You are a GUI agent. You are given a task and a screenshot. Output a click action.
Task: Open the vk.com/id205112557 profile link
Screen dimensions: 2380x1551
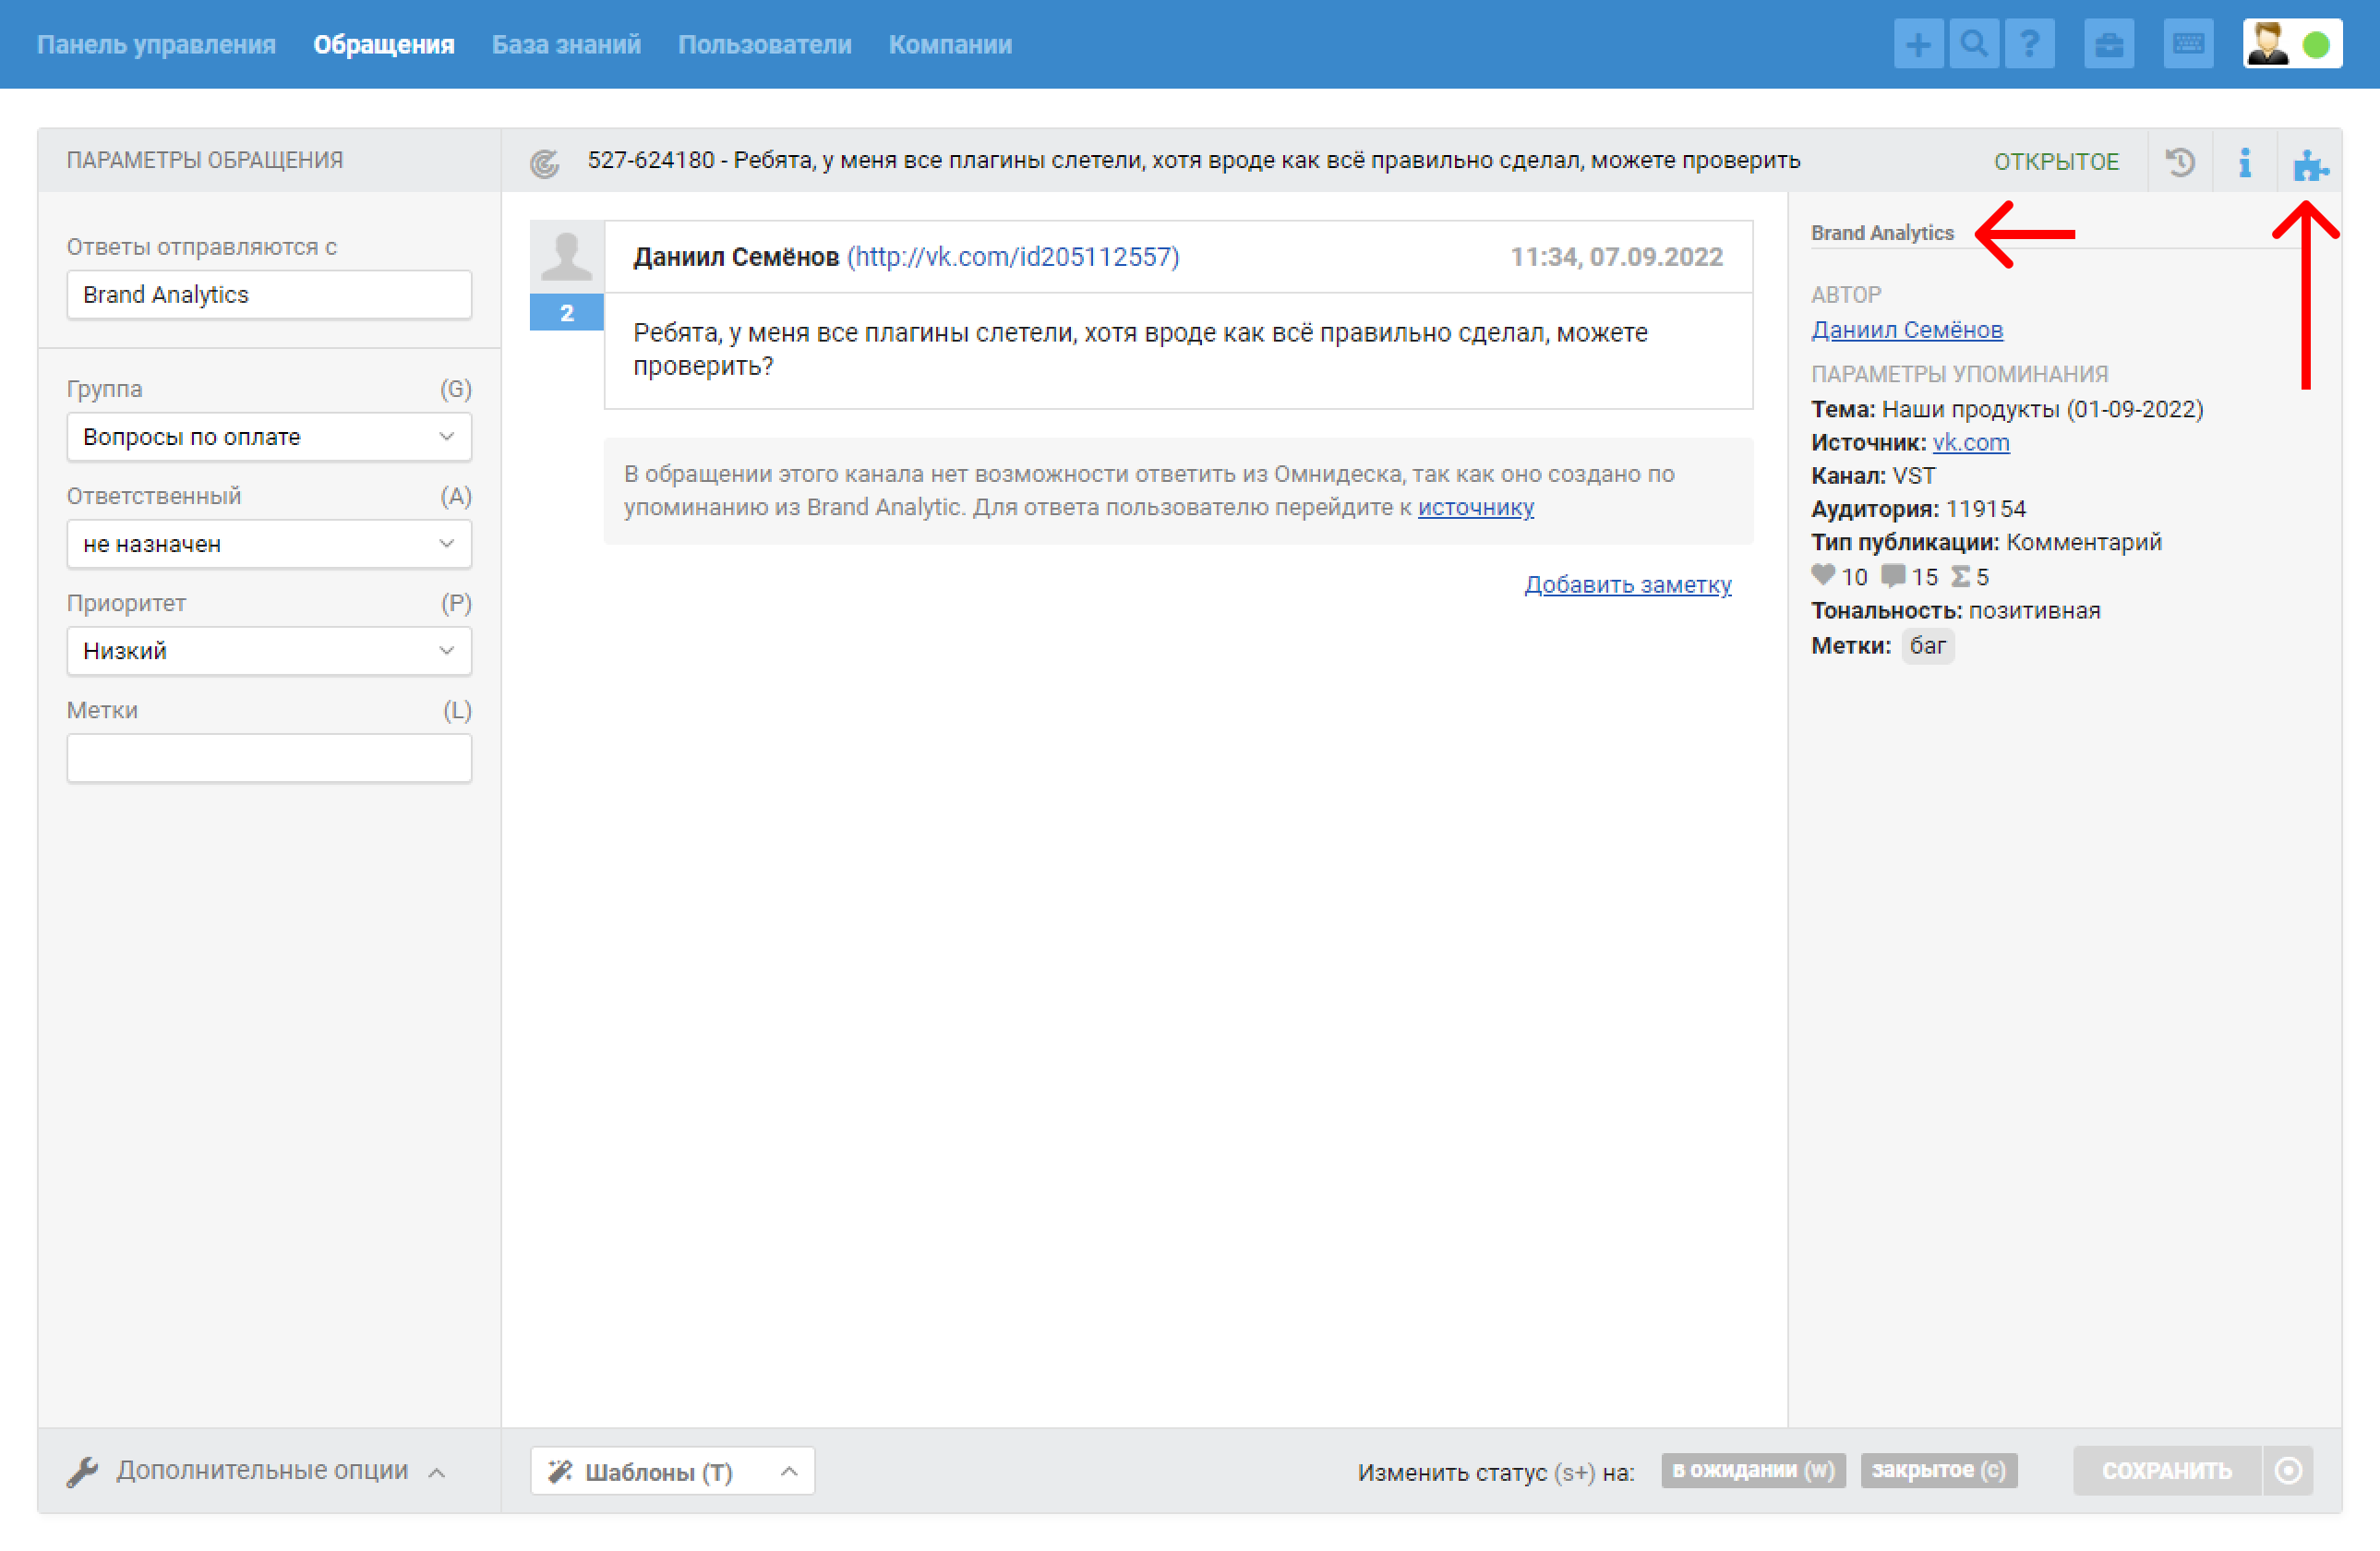[x=1013, y=257]
